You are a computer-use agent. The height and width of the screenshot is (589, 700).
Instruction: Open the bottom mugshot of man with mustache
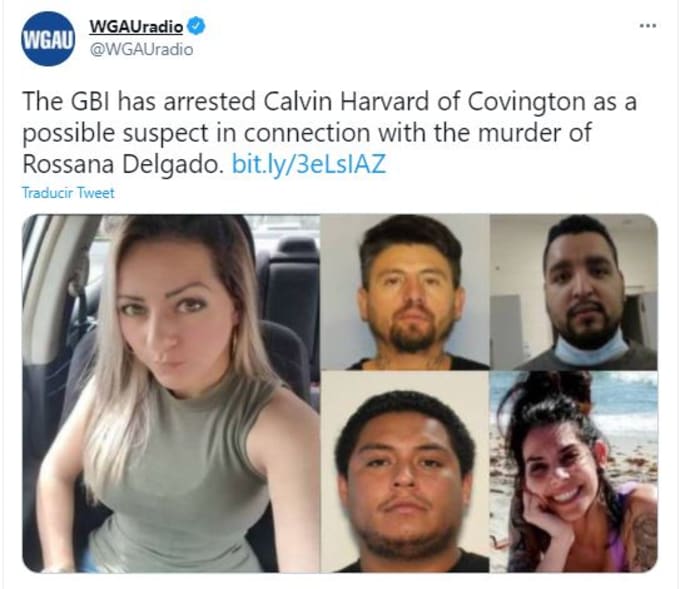point(405,472)
